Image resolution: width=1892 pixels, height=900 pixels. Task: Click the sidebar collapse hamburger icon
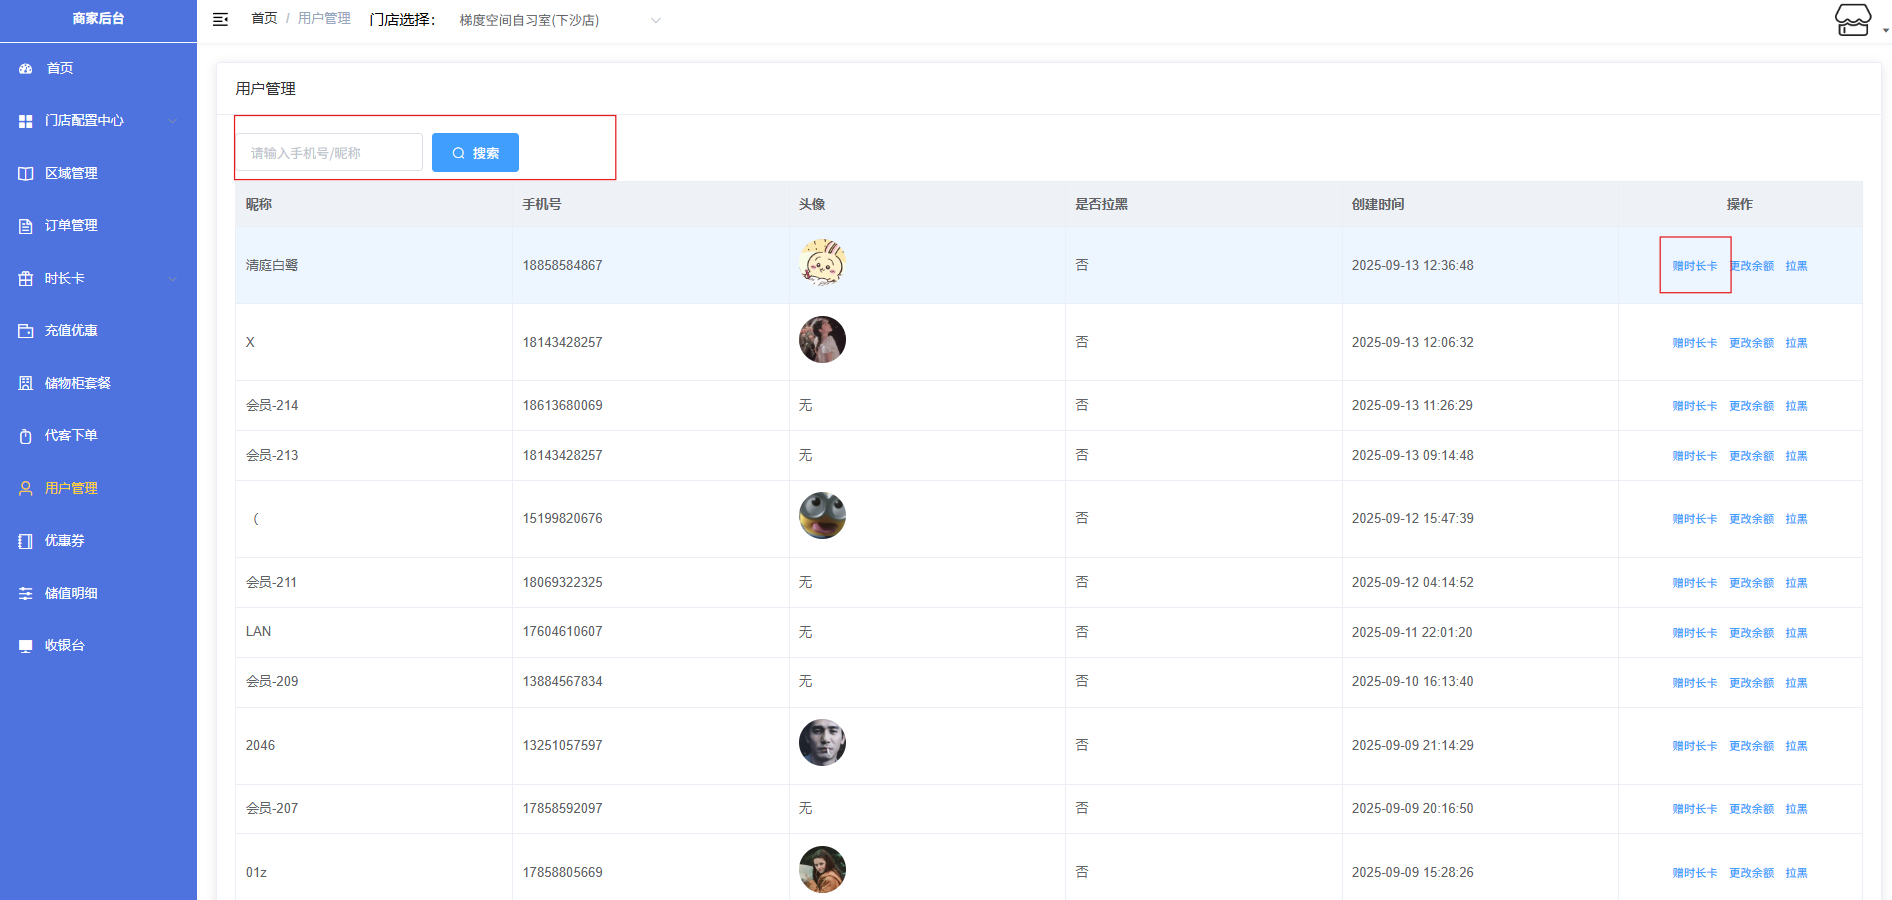click(221, 19)
